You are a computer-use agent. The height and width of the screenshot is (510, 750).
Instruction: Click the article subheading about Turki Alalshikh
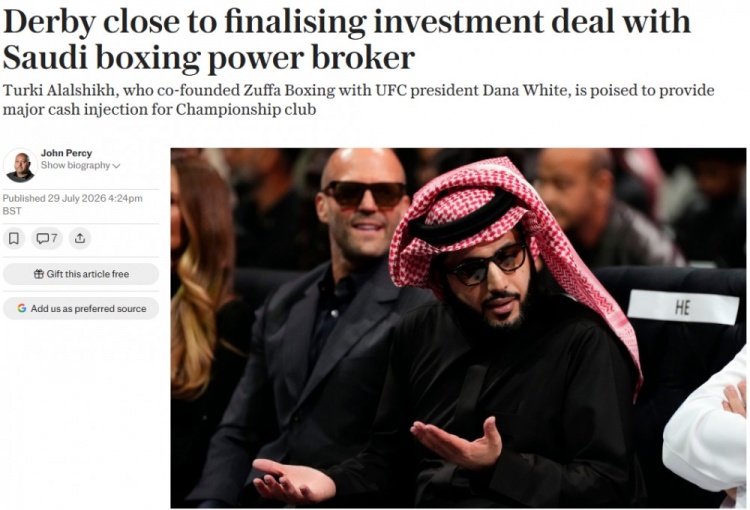[x=358, y=100]
